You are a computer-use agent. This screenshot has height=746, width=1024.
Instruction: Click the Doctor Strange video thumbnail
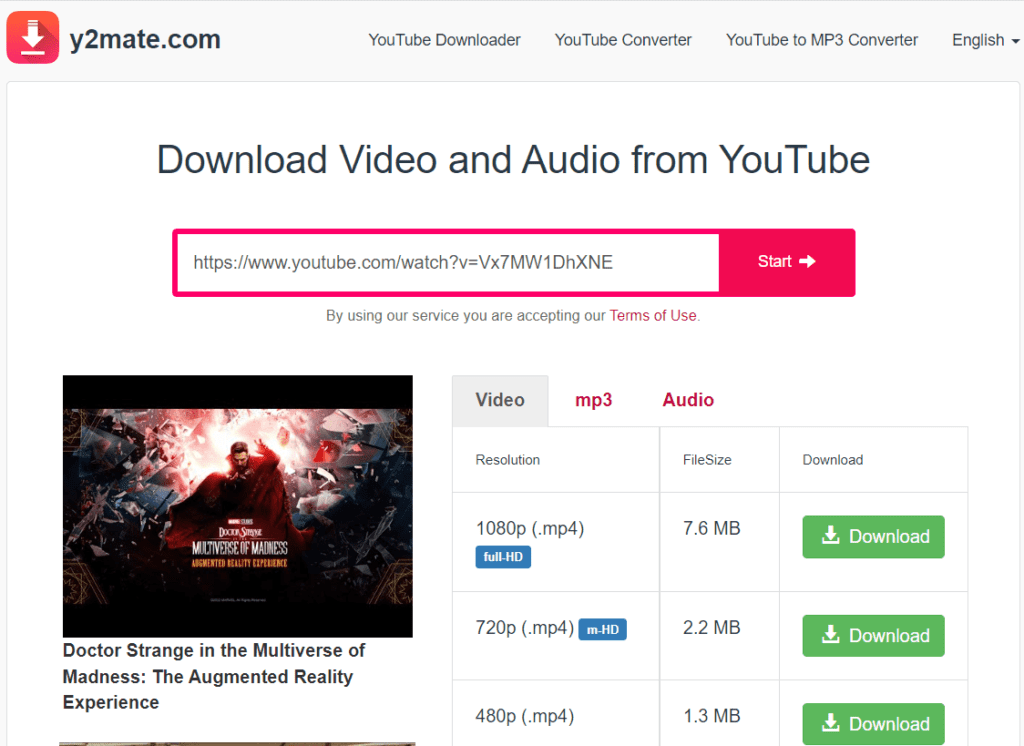[x=238, y=506]
